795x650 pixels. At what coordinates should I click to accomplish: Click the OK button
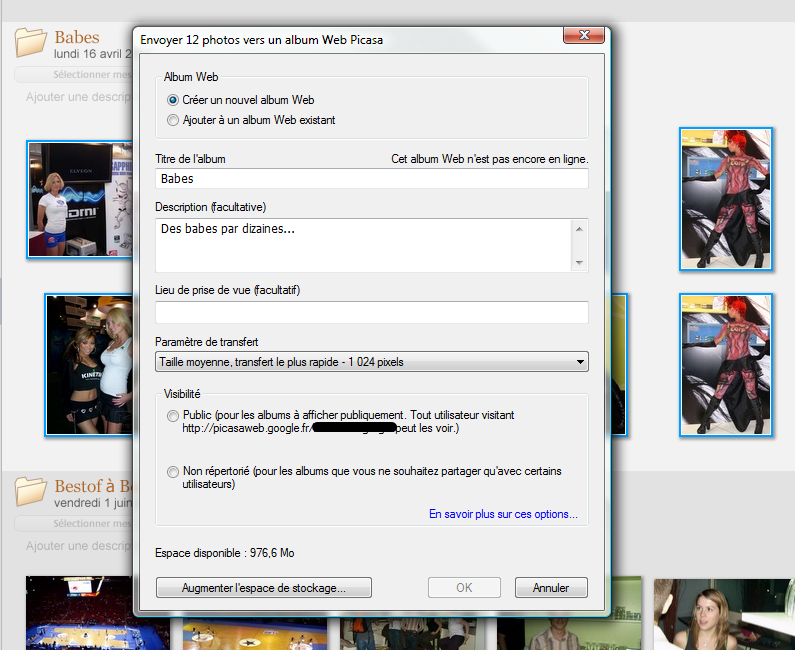click(x=464, y=588)
